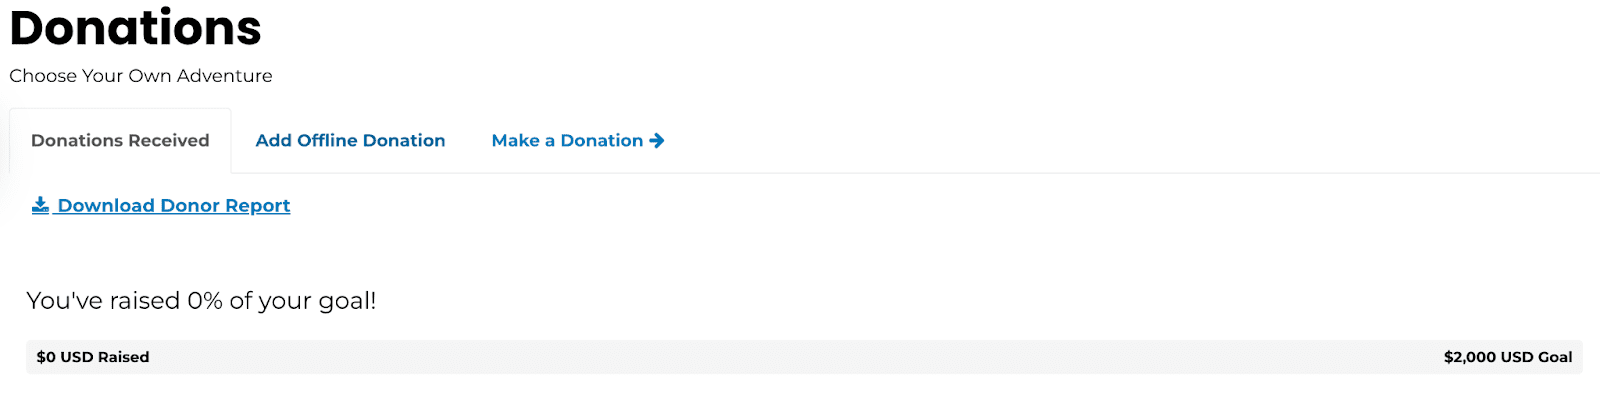Click the Choose Your Own Adventure subtitle

click(141, 76)
